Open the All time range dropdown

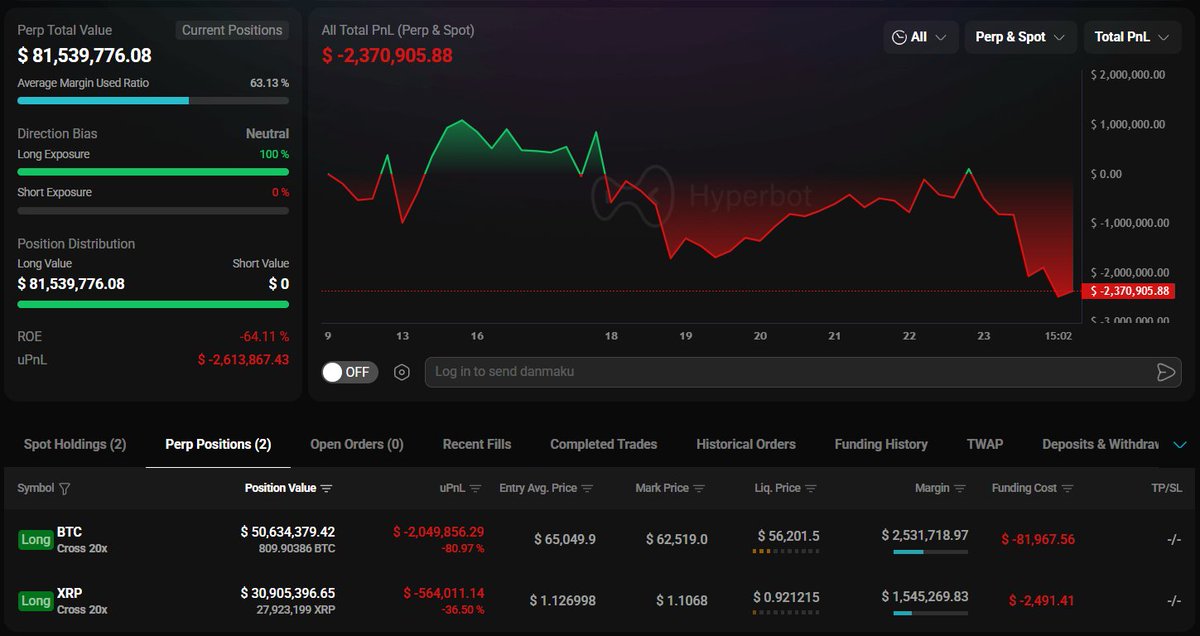[x=921, y=37]
